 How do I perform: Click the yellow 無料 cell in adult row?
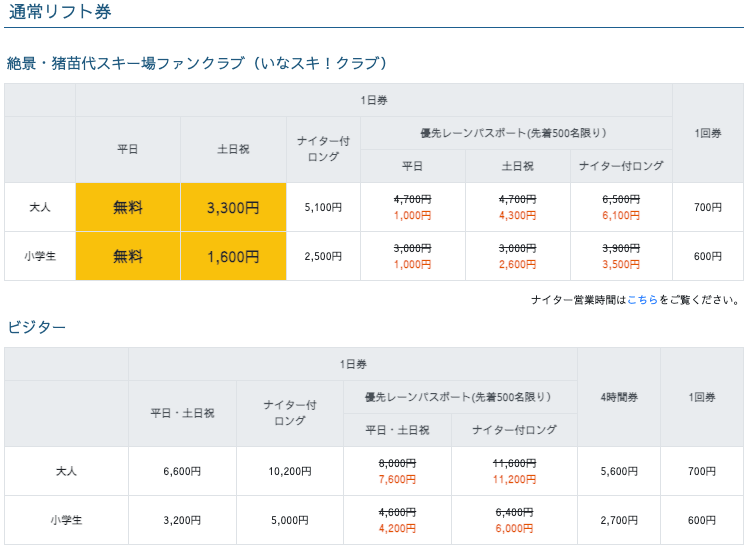click(128, 208)
